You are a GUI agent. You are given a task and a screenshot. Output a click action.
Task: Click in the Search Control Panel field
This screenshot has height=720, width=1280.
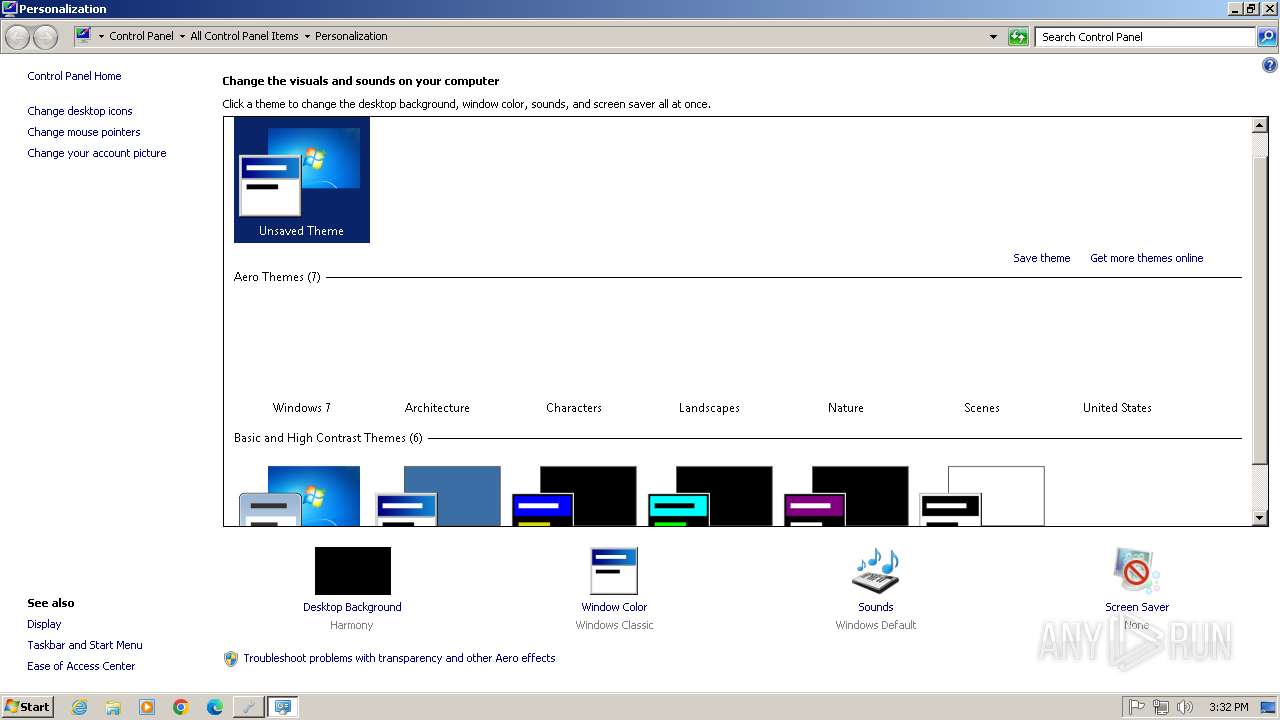(1145, 37)
